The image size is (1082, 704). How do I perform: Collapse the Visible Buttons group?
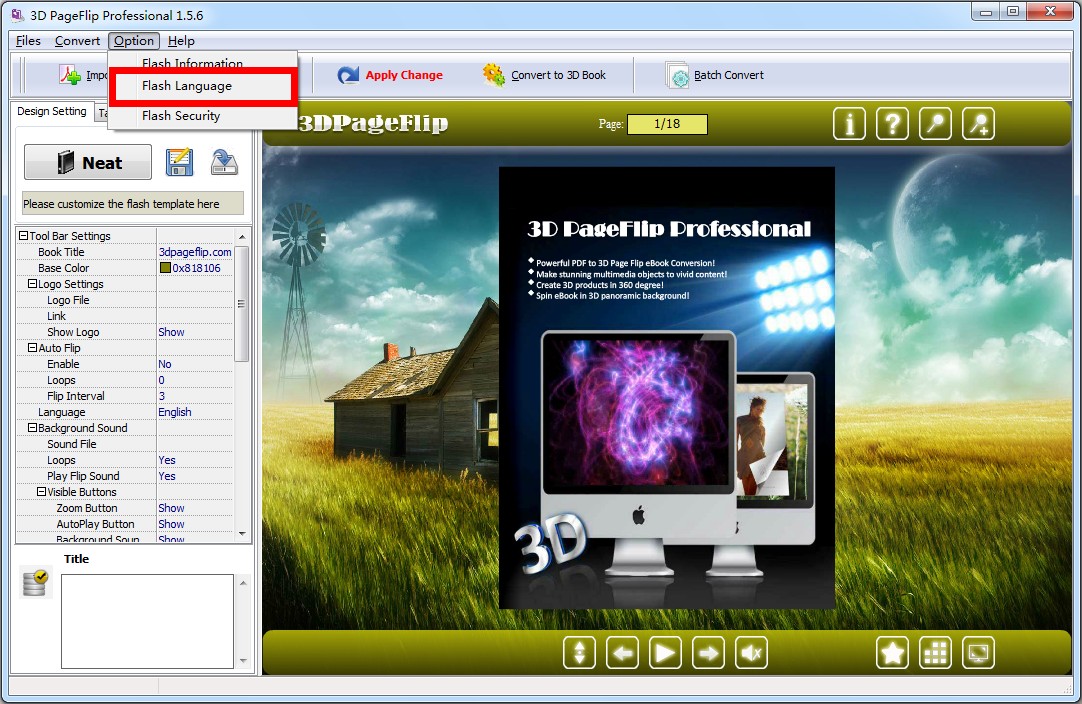tap(41, 491)
